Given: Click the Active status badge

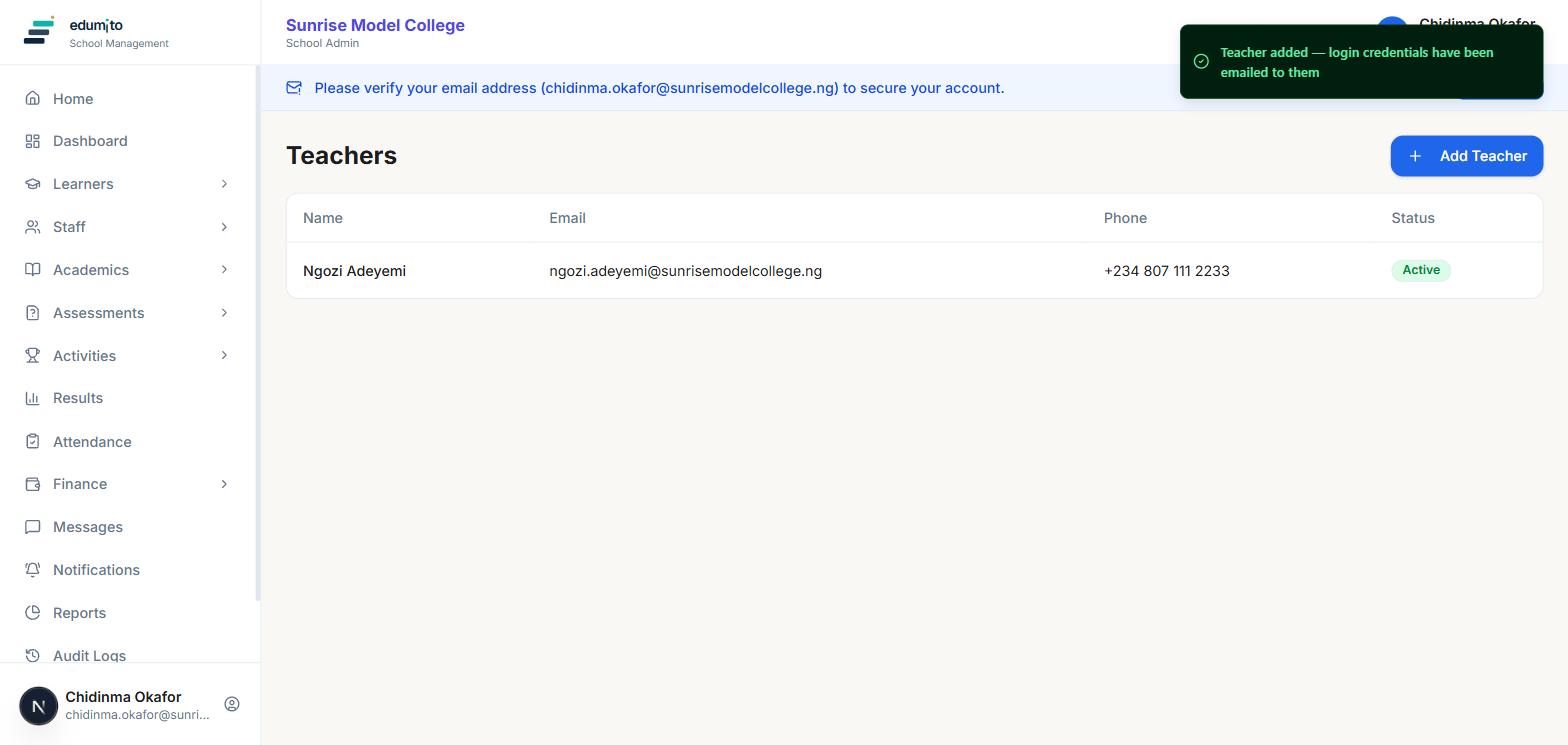Looking at the screenshot, I should tap(1421, 270).
